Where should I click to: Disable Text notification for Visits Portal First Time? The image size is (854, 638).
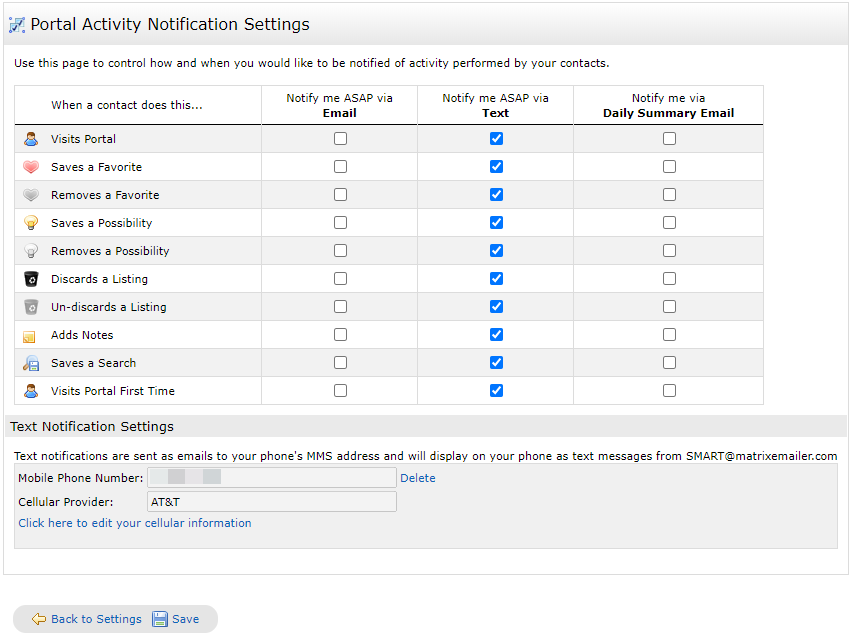coord(496,391)
